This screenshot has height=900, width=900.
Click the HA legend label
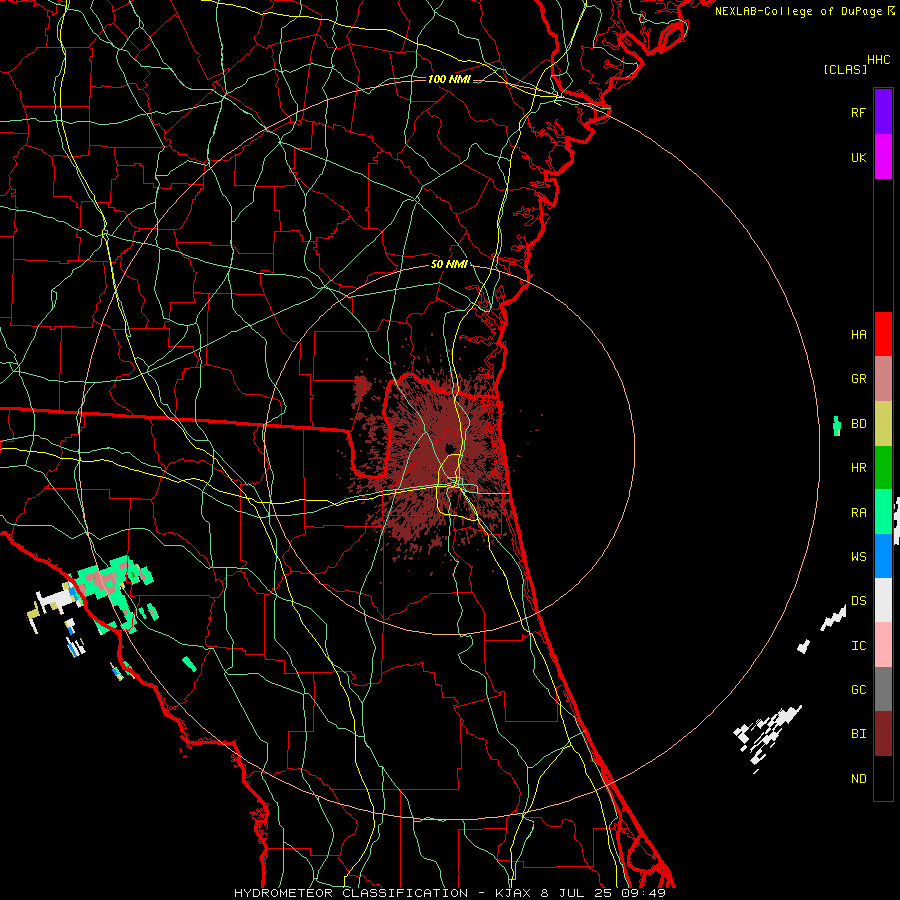pos(858,334)
